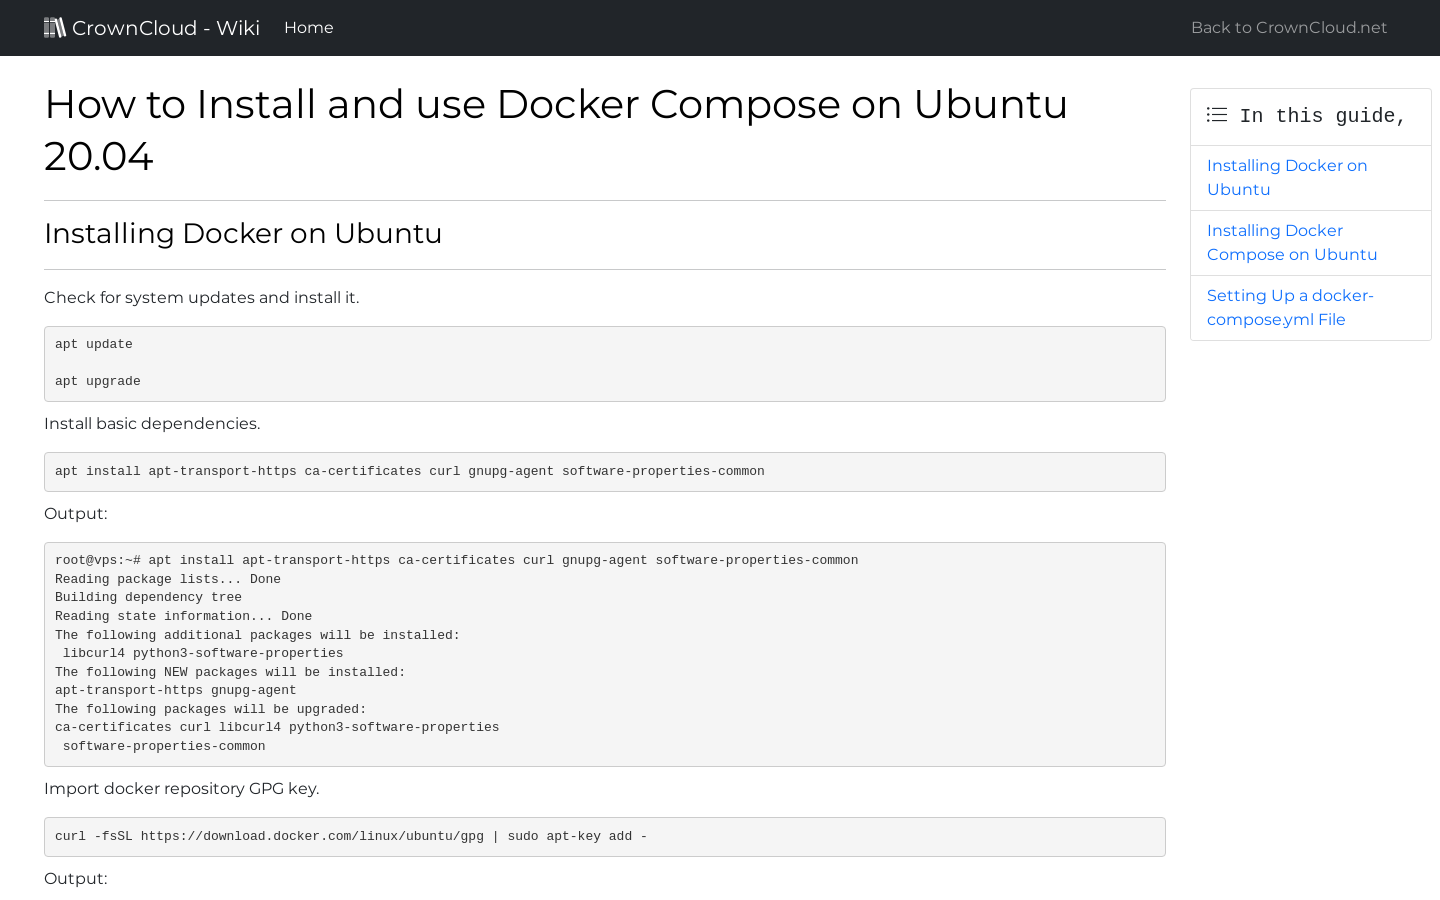Click the header bar logo area
This screenshot has width=1440, height=900.
(x=150, y=27)
